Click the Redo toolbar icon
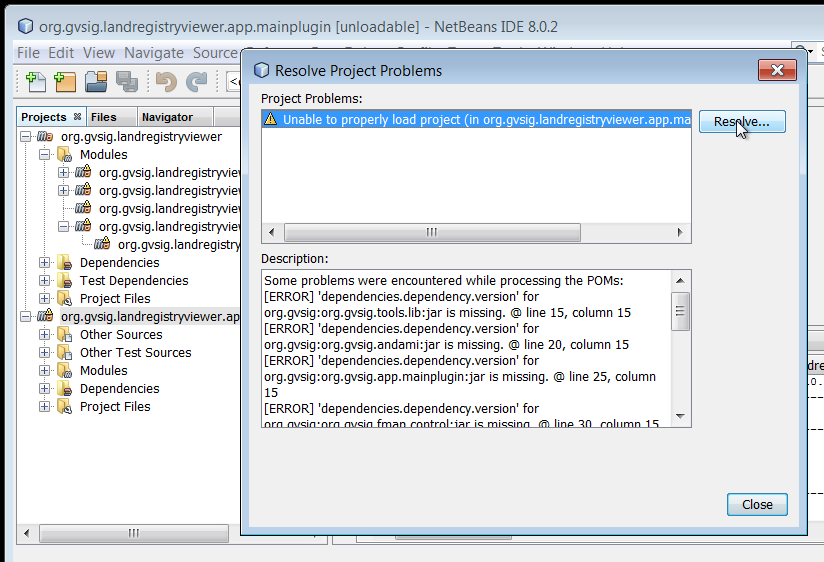 [x=197, y=82]
